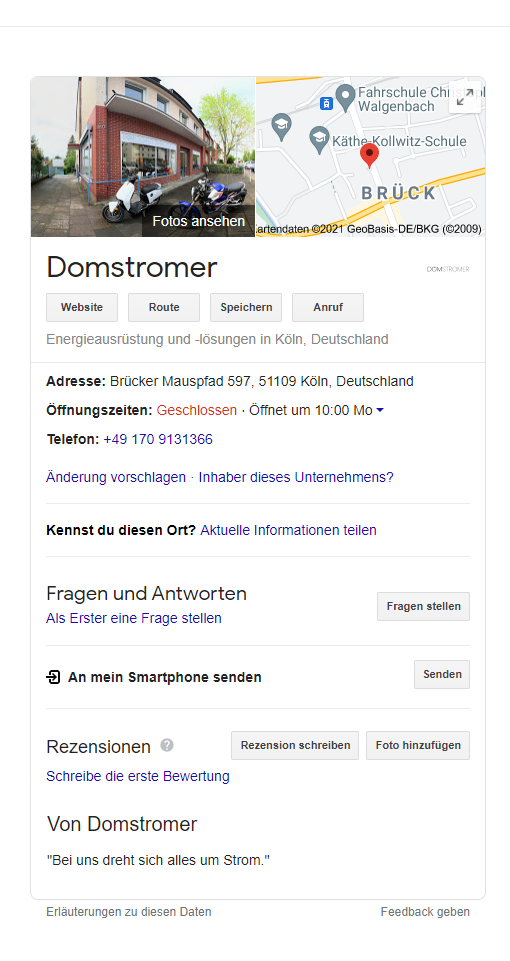Click Fragen stellen button
The height and width of the screenshot is (961, 510).
[424, 607]
